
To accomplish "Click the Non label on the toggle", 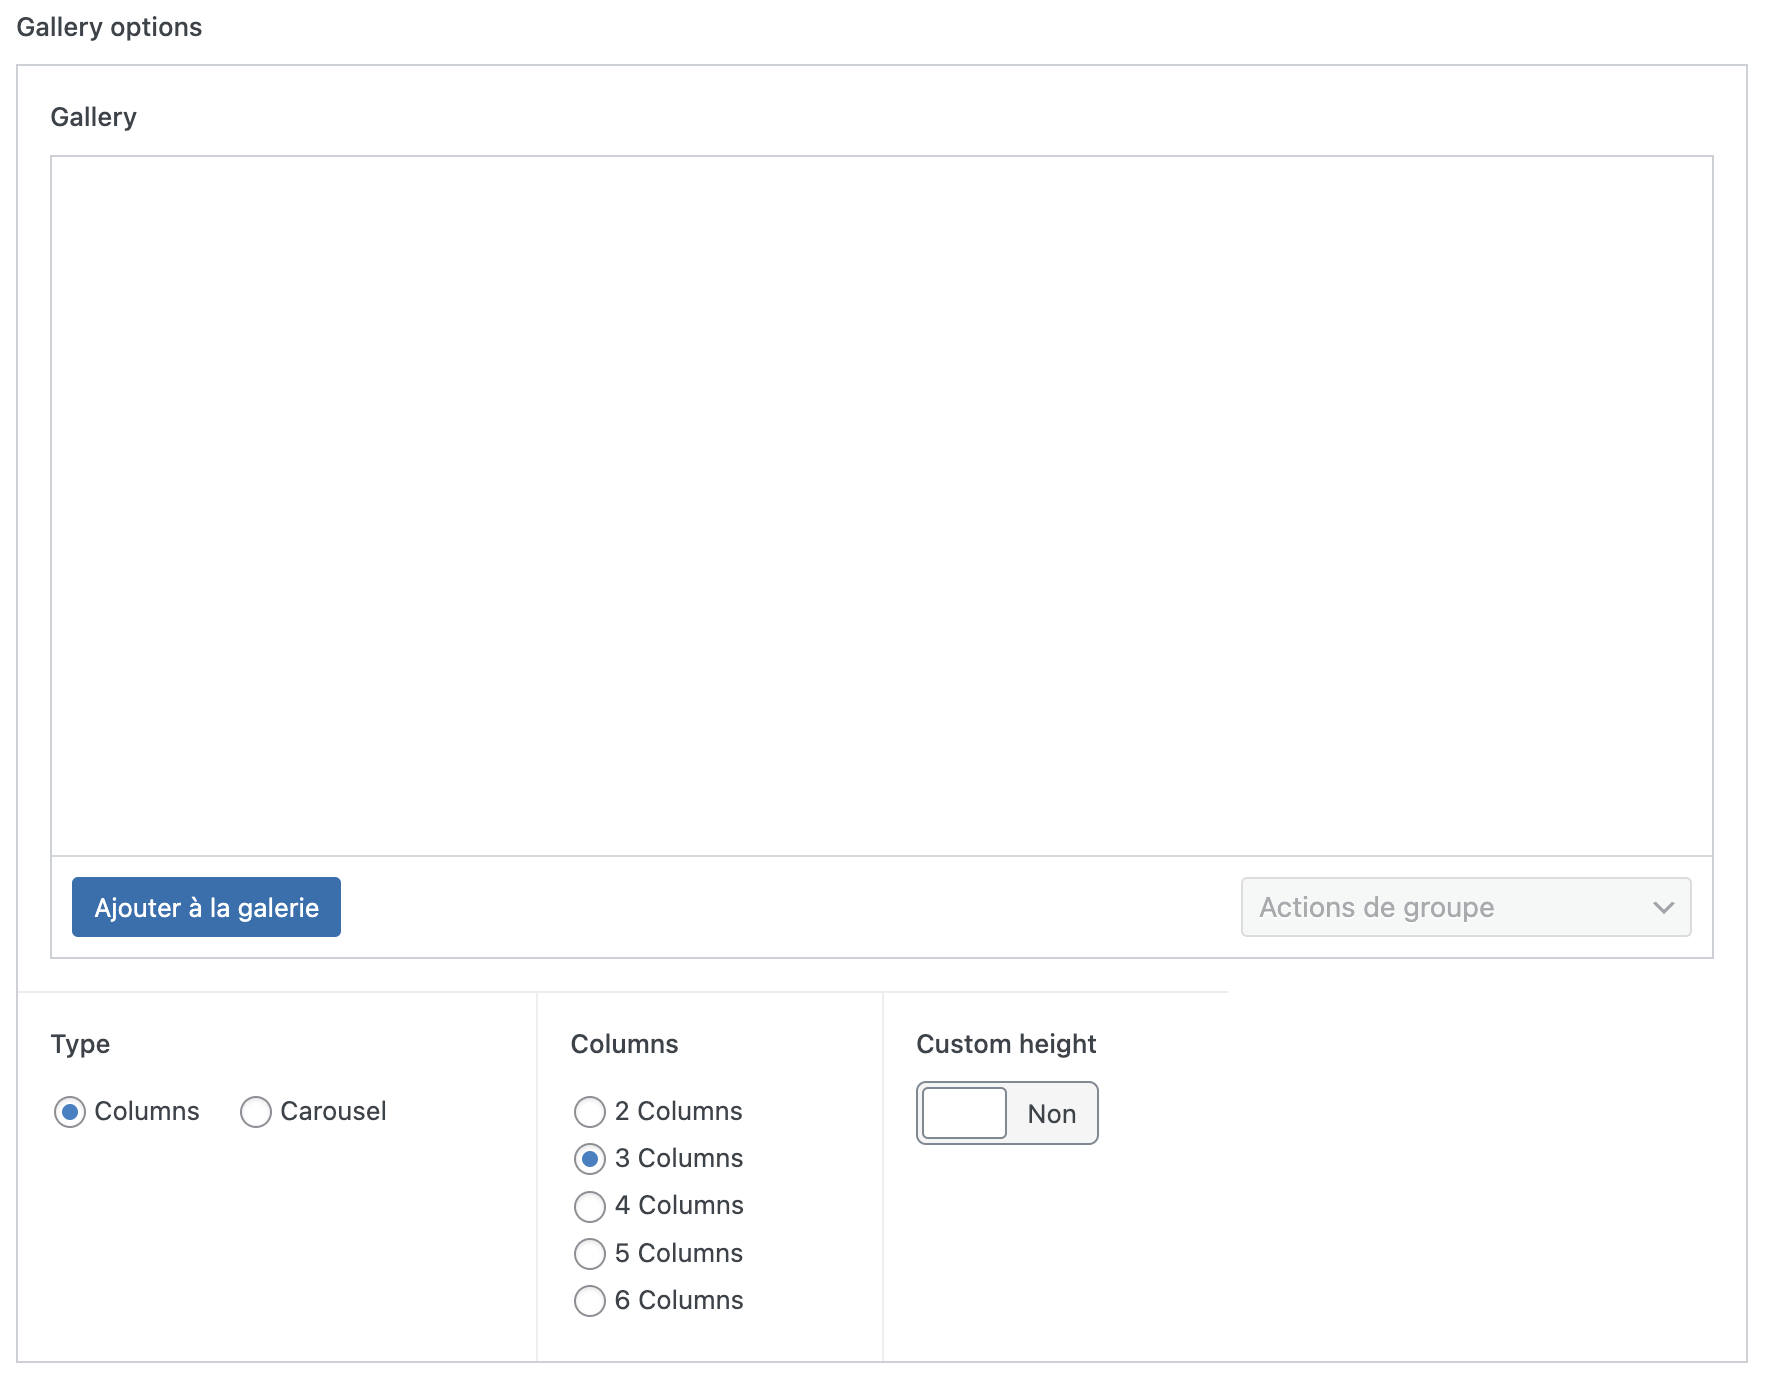I will click(x=1051, y=1114).
